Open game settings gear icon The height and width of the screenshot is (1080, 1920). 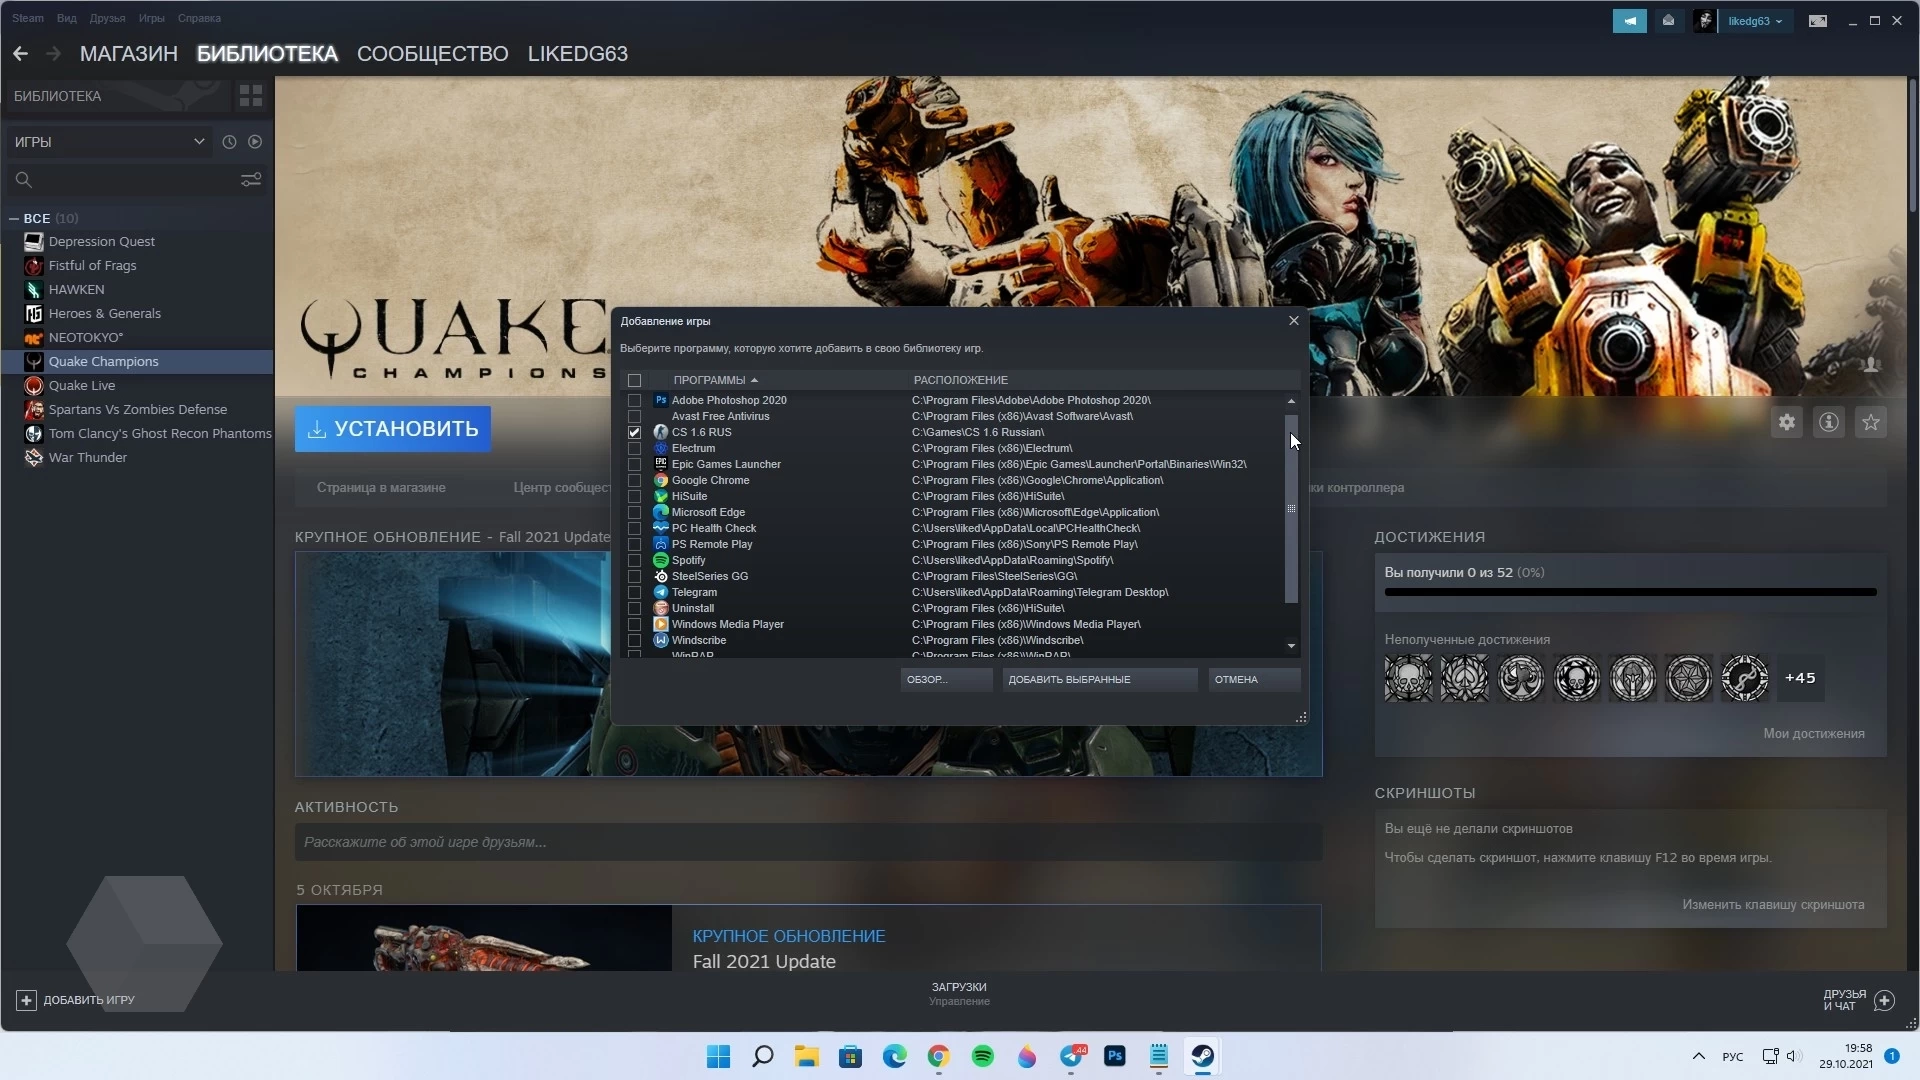click(x=1787, y=422)
